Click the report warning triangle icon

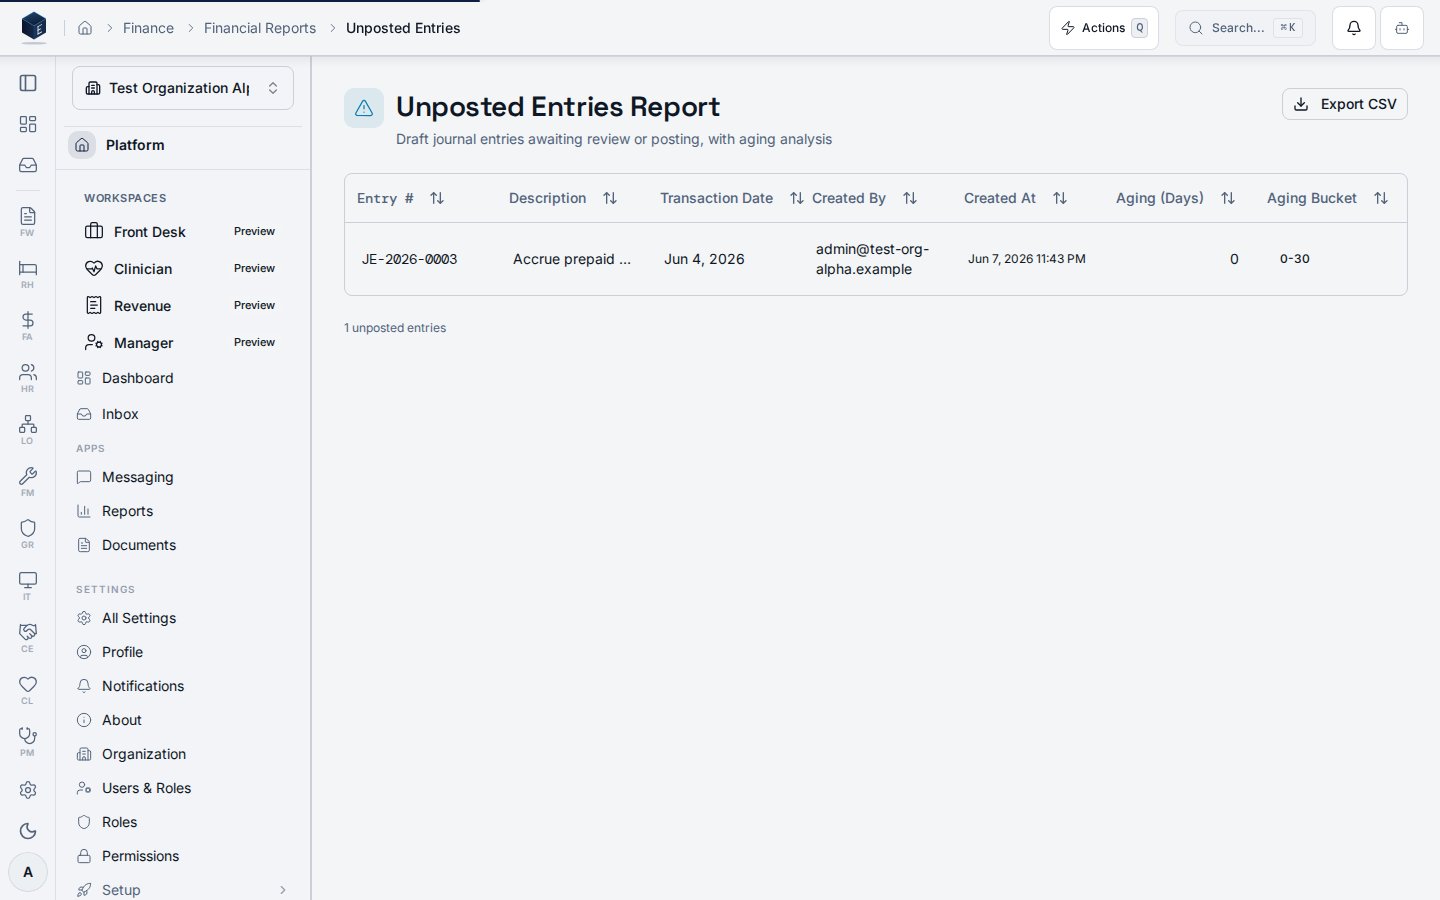pos(364,108)
